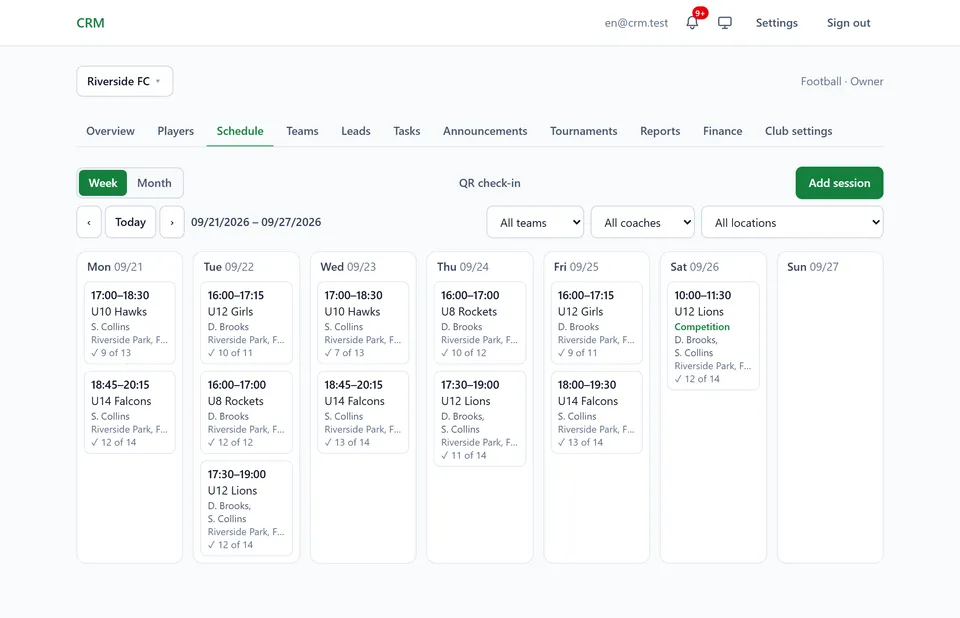Open the Overview tab
The image size is (960, 618).
[x=110, y=131]
